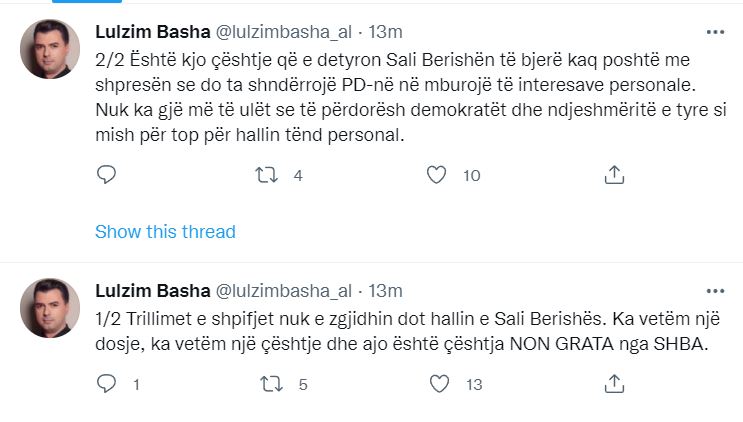743x422 pixels.
Task: Open Lulzim Basha's avatar on top tweet
Action: pos(49,49)
